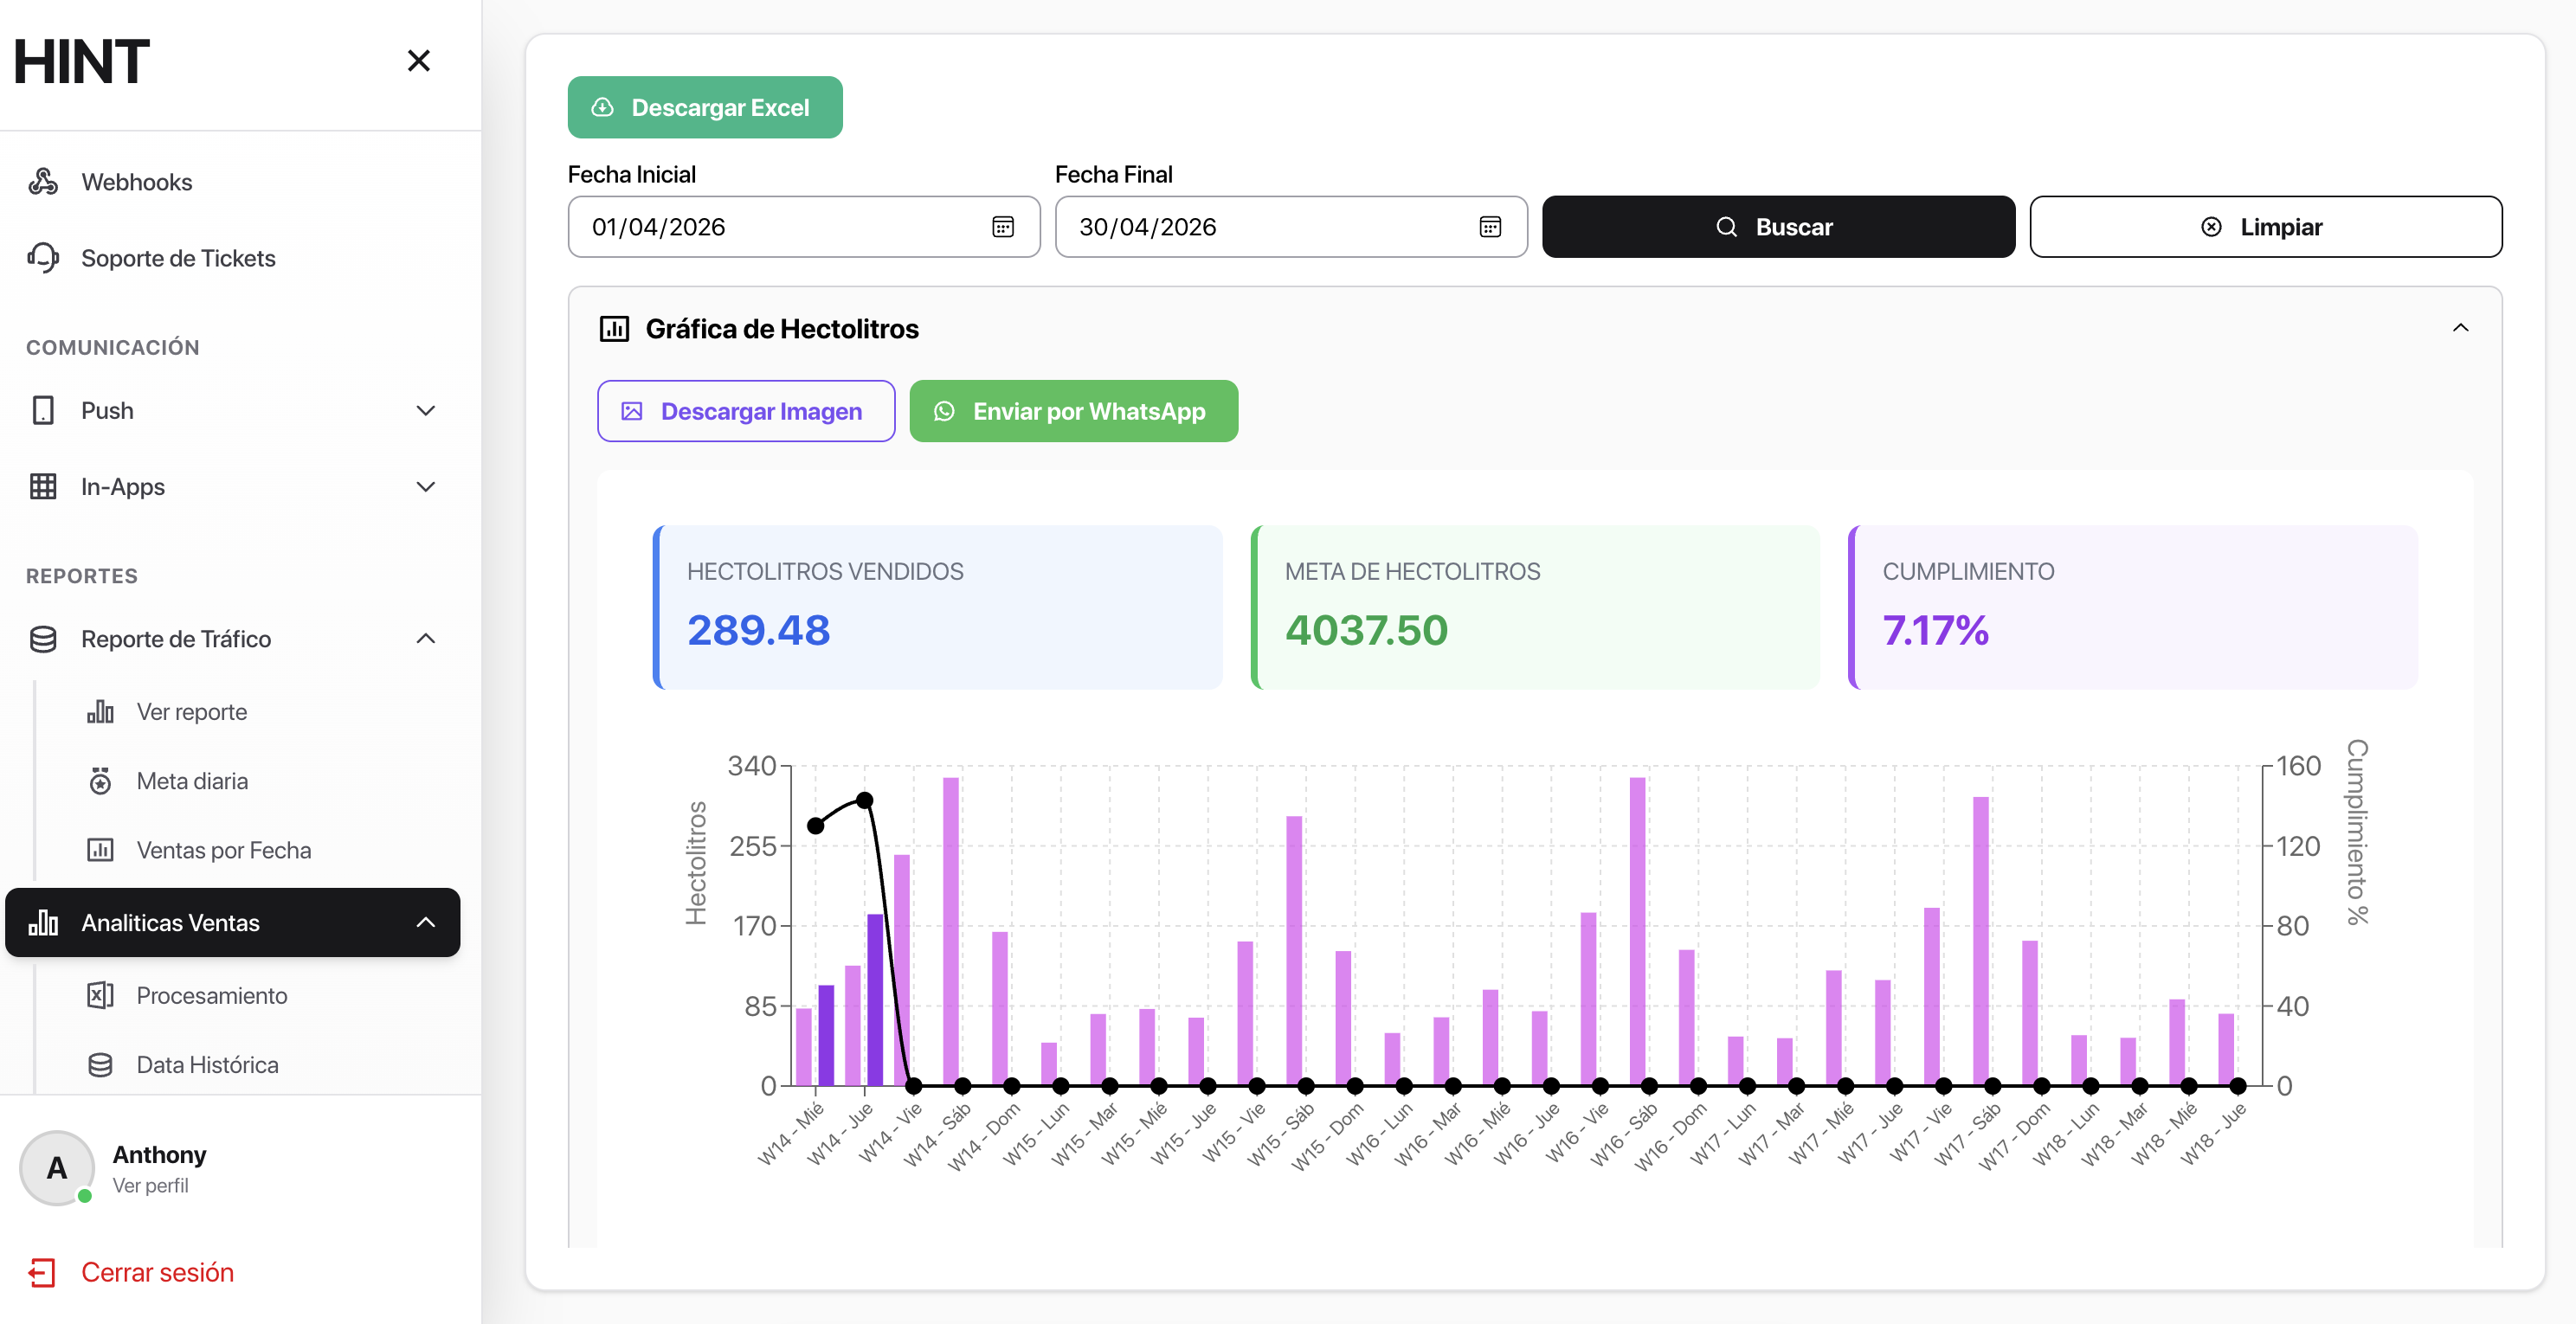Expand the Push menu section
The width and height of the screenshot is (2576, 1324).
coord(426,410)
